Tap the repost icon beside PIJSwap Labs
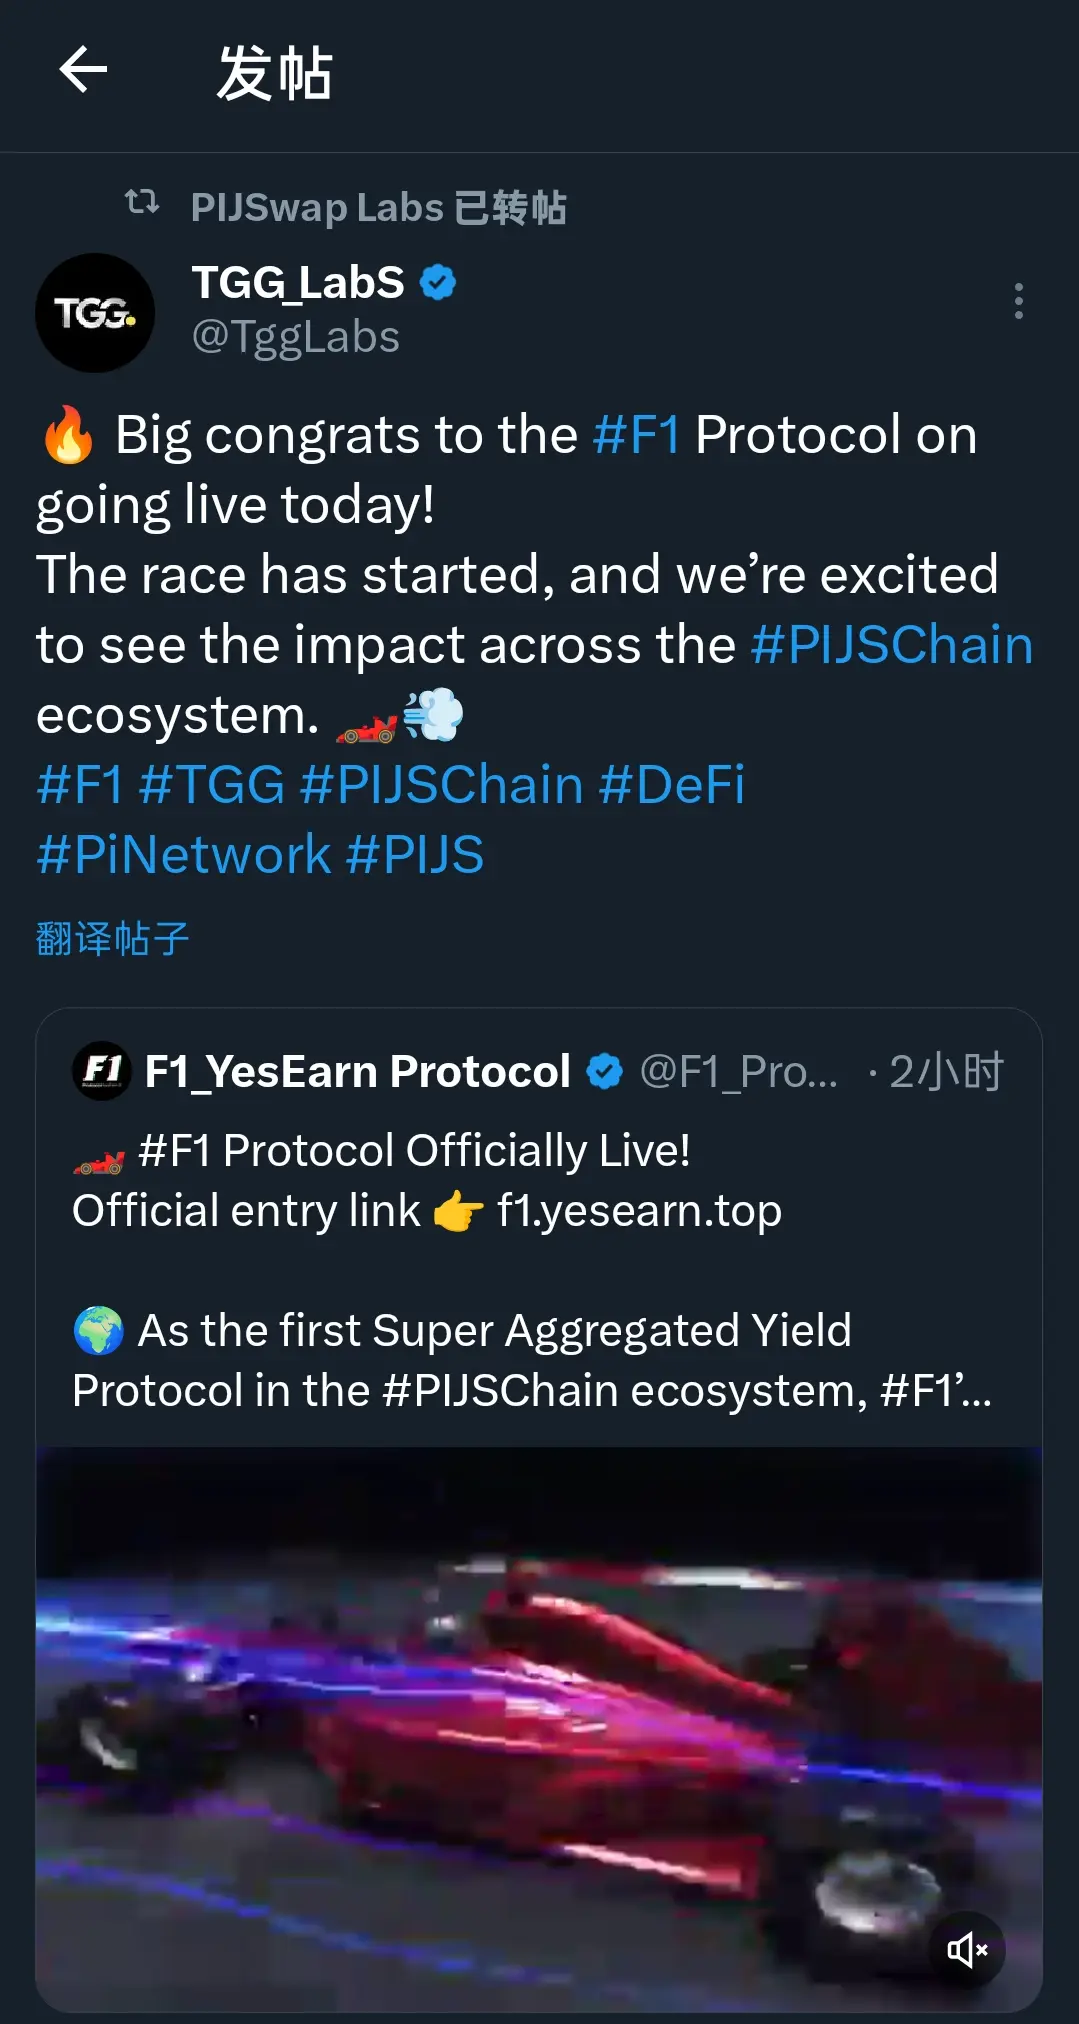This screenshot has height=2024, width=1079. (142, 203)
